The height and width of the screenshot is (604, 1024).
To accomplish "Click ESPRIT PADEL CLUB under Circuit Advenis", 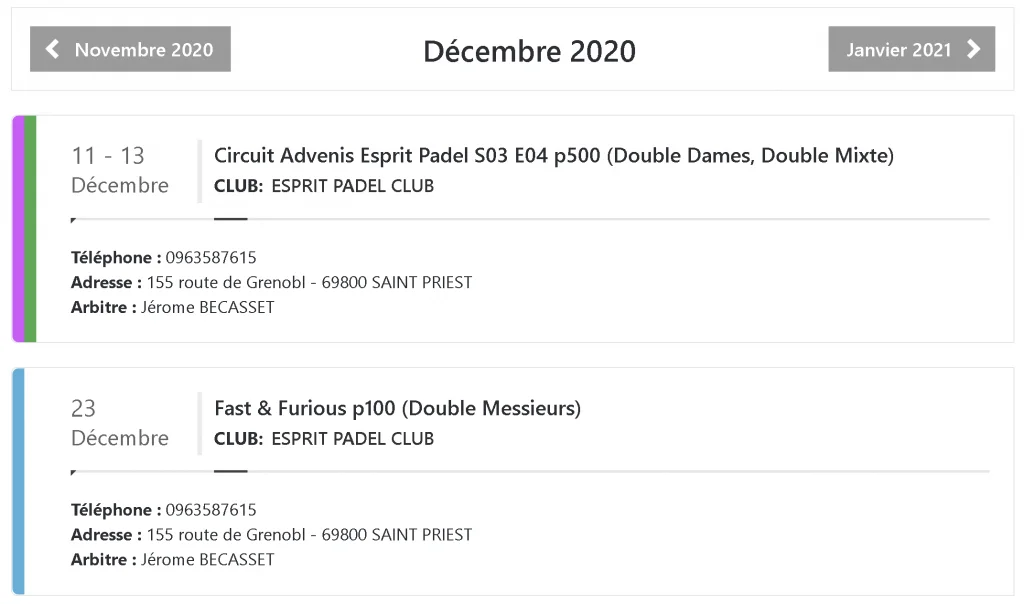I will click(x=352, y=186).
